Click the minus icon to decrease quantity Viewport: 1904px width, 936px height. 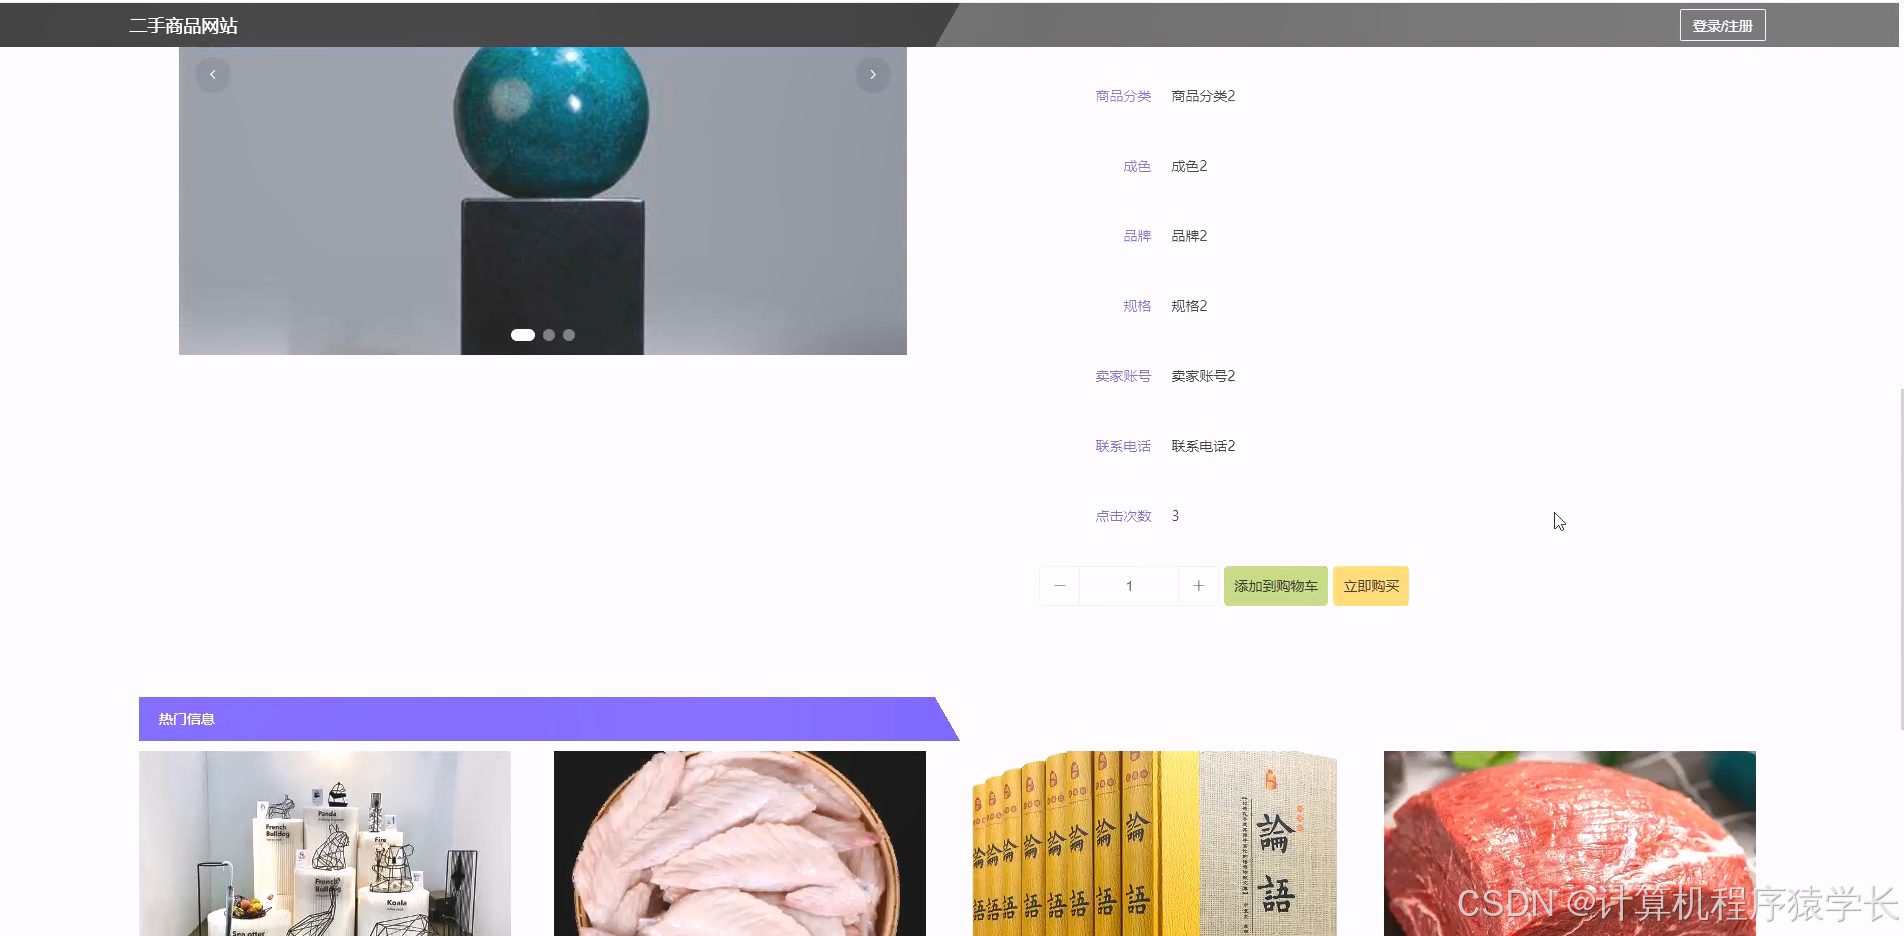(x=1059, y=586)
